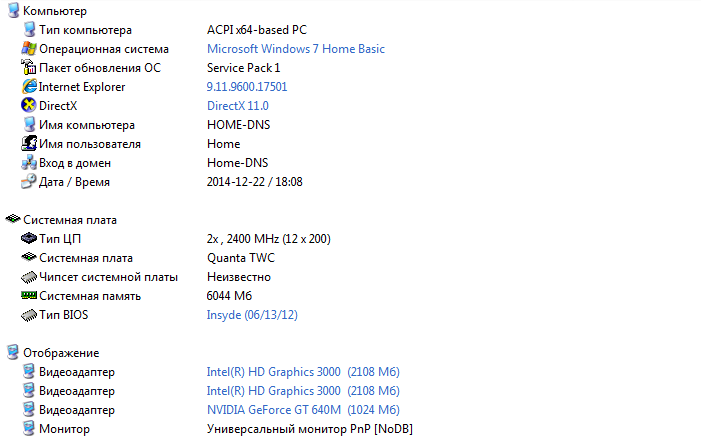Select the Пакет обновления ОС row label
Image resolution: width=701 pixels, height=446 pixels.
99,68
